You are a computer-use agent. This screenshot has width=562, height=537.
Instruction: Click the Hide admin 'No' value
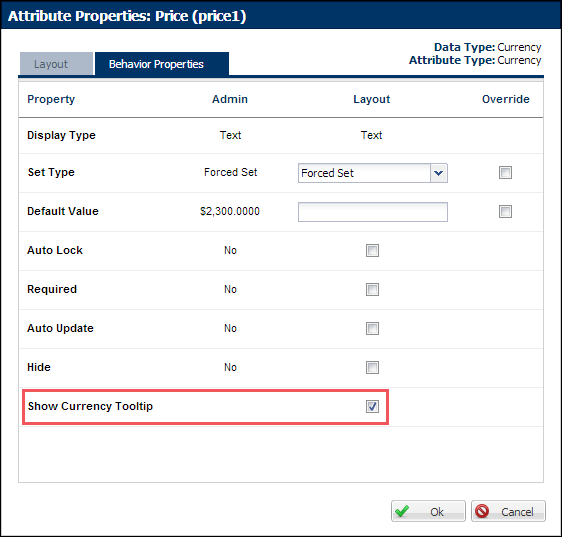(x=230, y=367)
